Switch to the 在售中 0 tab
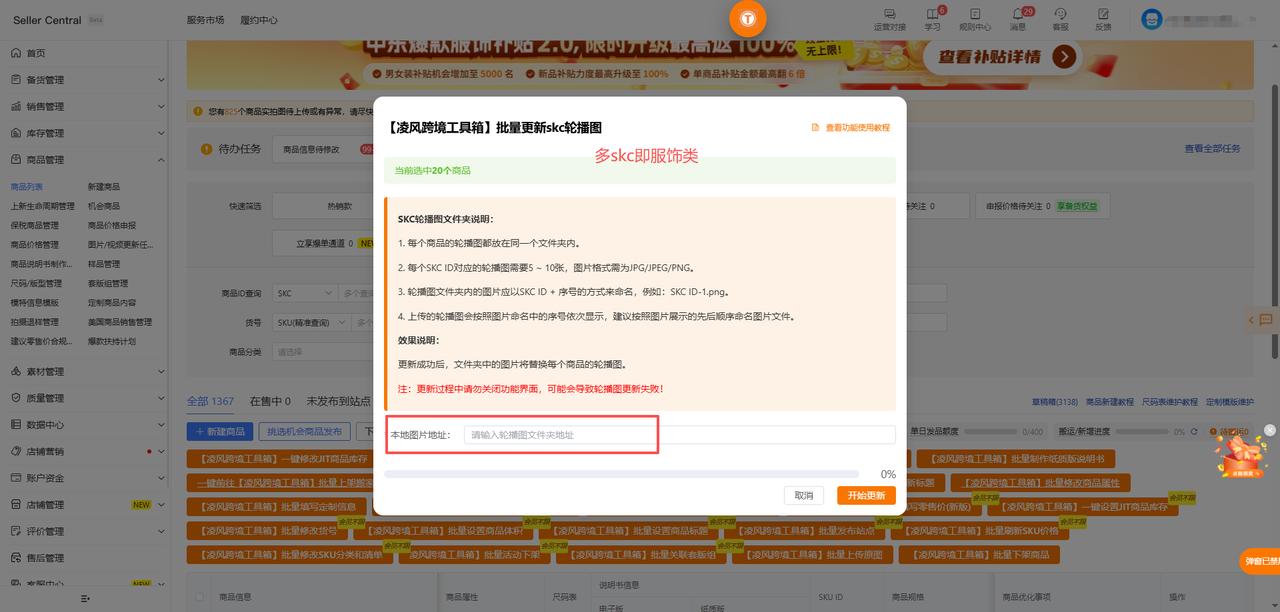 tap(270, 401)
